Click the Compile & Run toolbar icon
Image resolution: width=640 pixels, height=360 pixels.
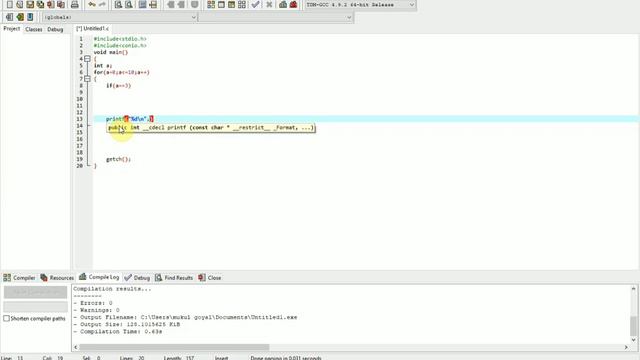(231, 4)
